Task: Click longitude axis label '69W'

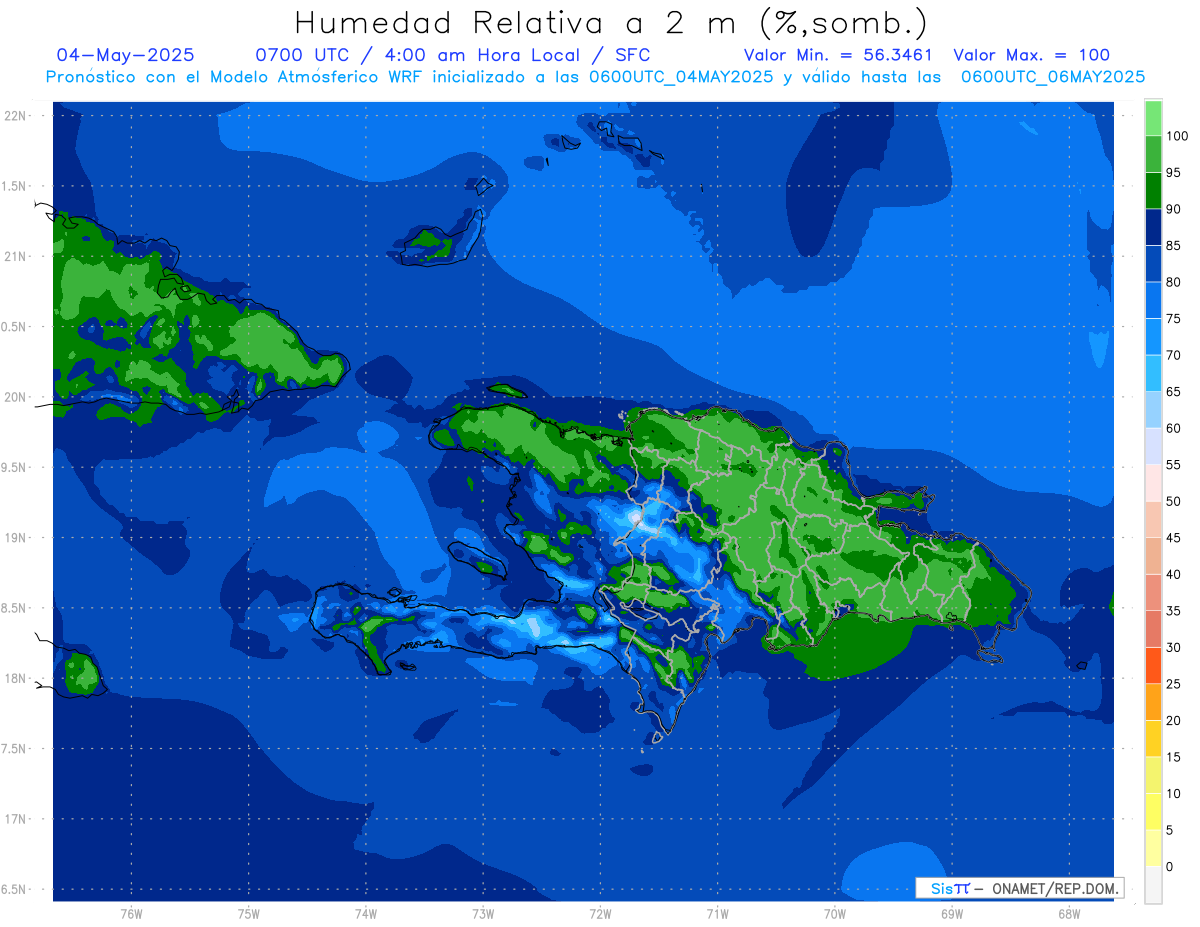Action: pos(952,913)
